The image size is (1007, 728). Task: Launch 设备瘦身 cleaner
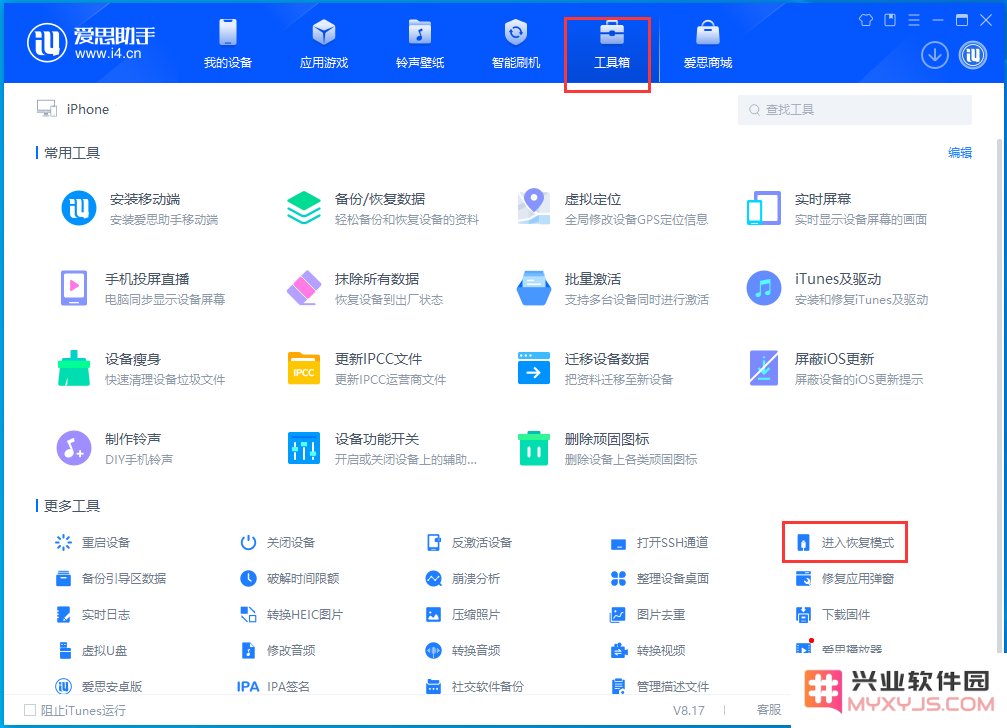pyautogui.click(x=141, y=369)
